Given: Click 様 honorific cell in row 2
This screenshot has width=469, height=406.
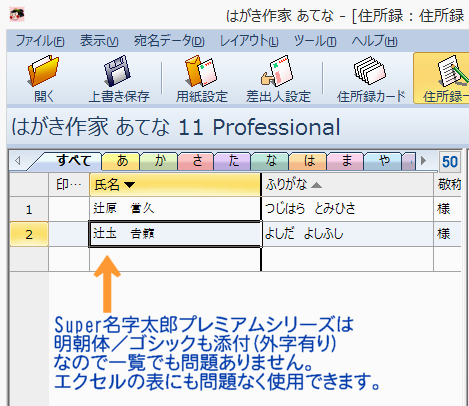Looking at the screenshot, I should pos(448,234).
